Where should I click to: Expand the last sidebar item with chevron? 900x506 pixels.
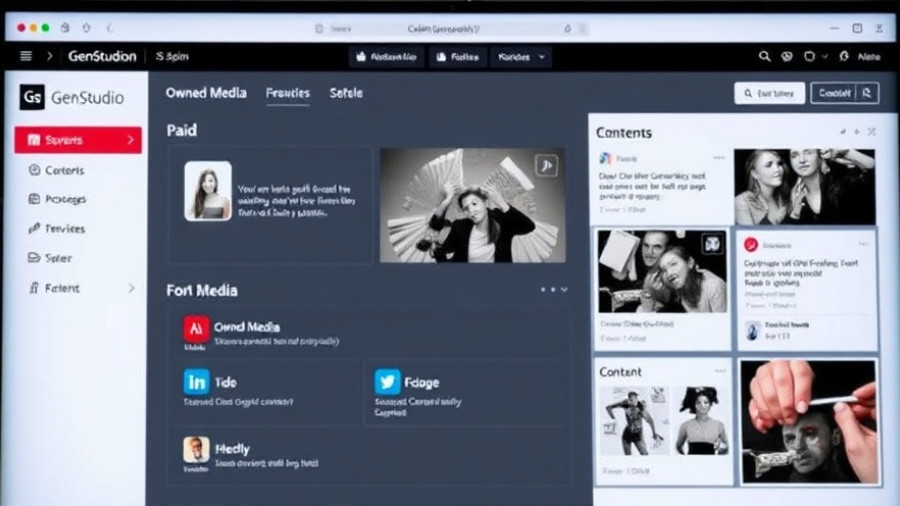130,288
